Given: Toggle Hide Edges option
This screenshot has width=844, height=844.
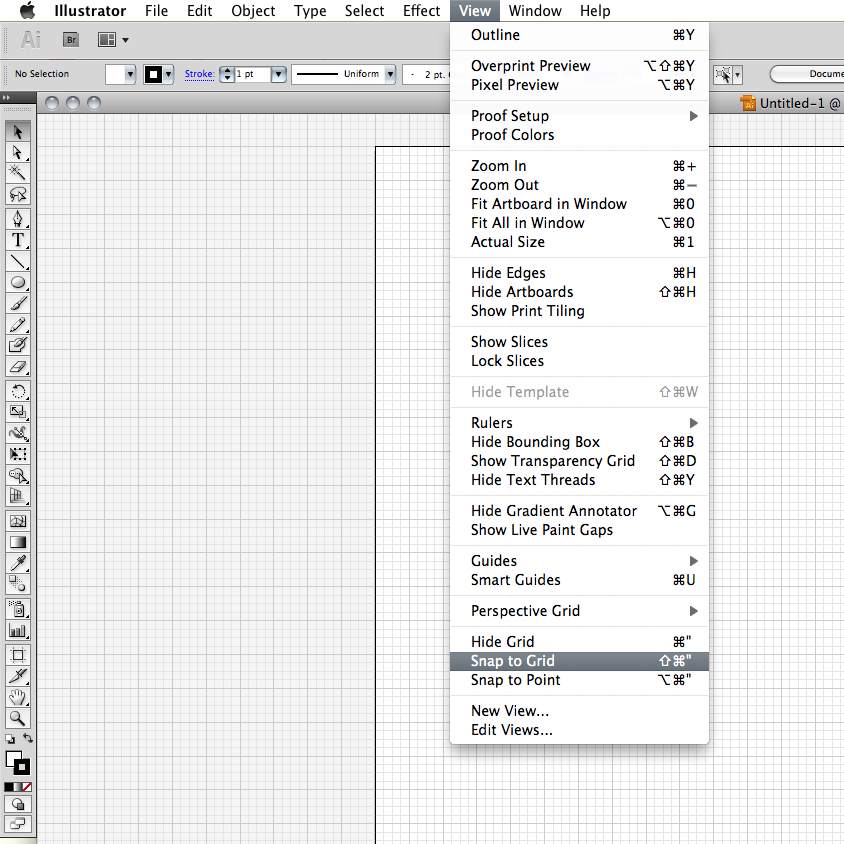Looking at the screenshot, I should 579,273.
